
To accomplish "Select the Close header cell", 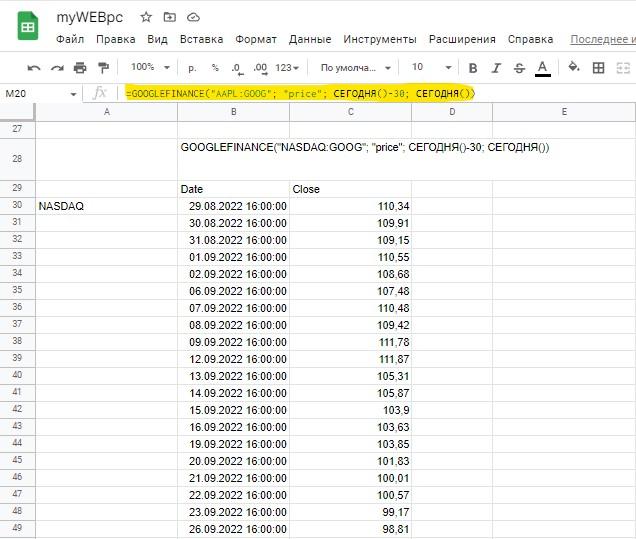I will click(x=350, y=189).
